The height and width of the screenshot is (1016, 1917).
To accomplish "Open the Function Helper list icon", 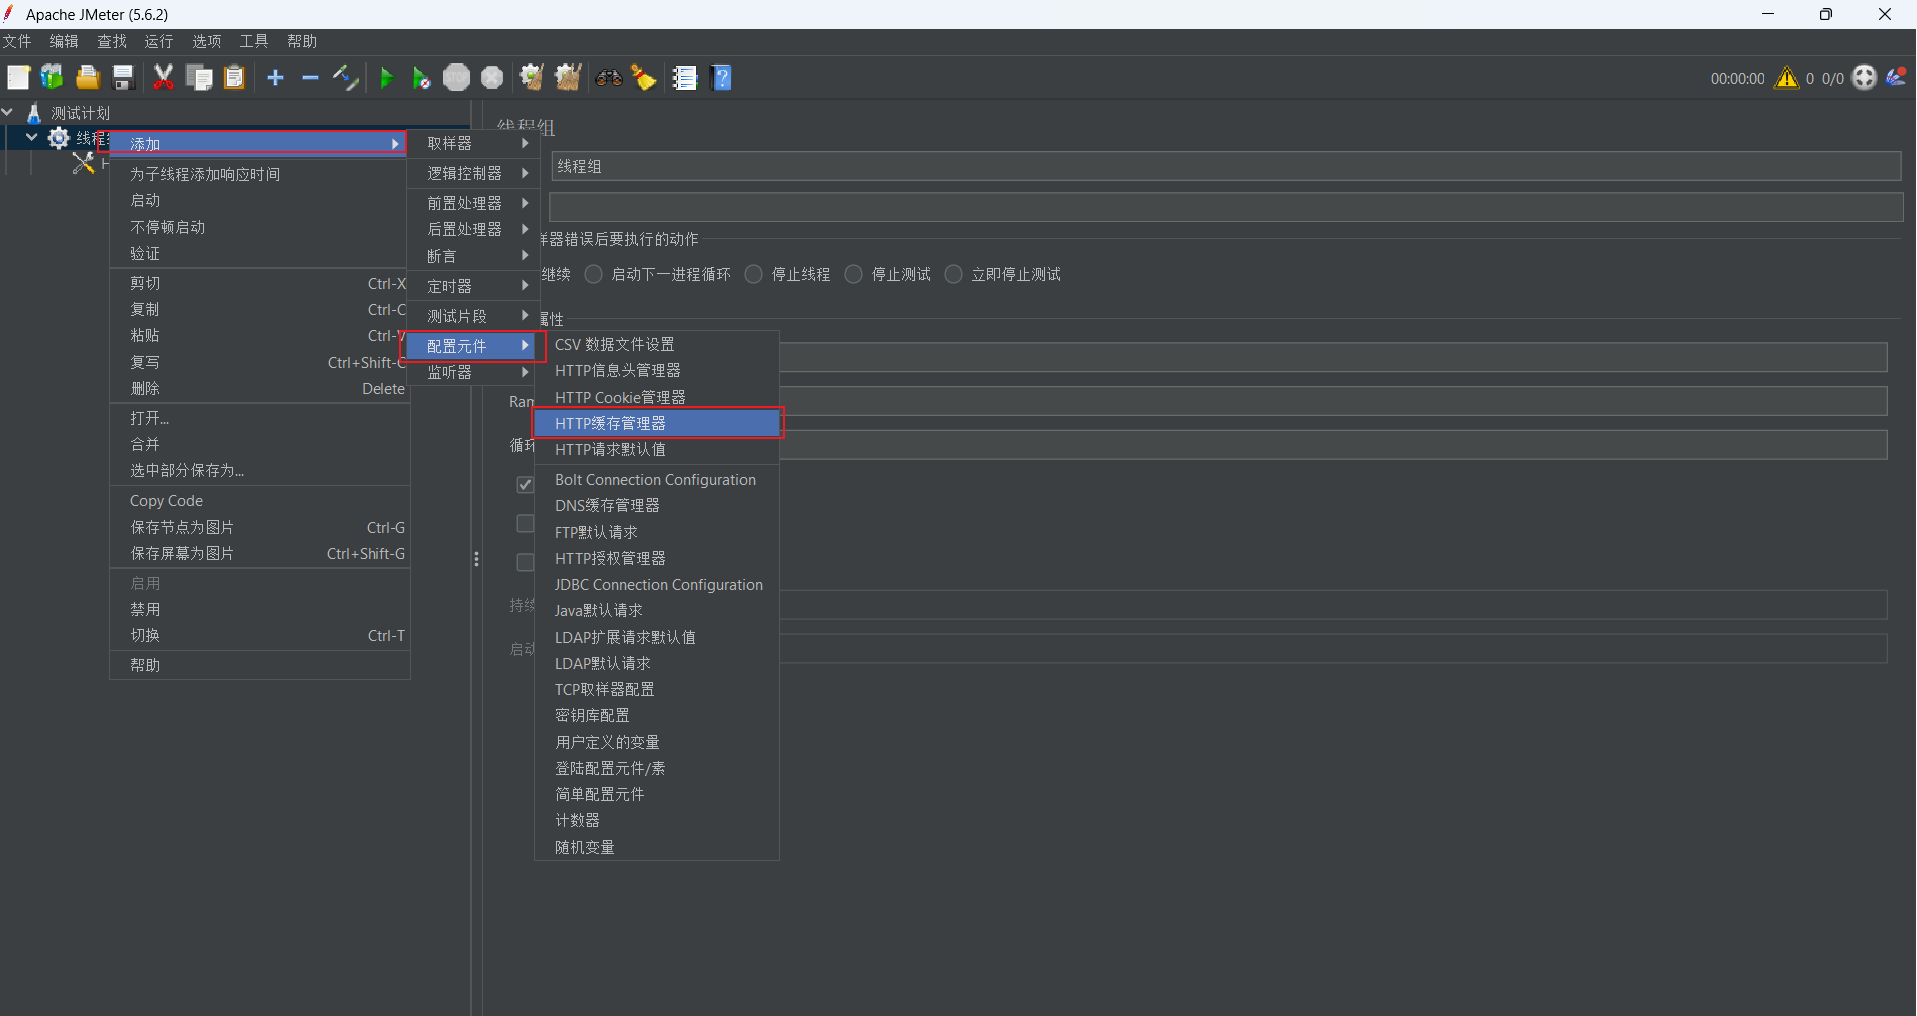I will pos(685,77).
